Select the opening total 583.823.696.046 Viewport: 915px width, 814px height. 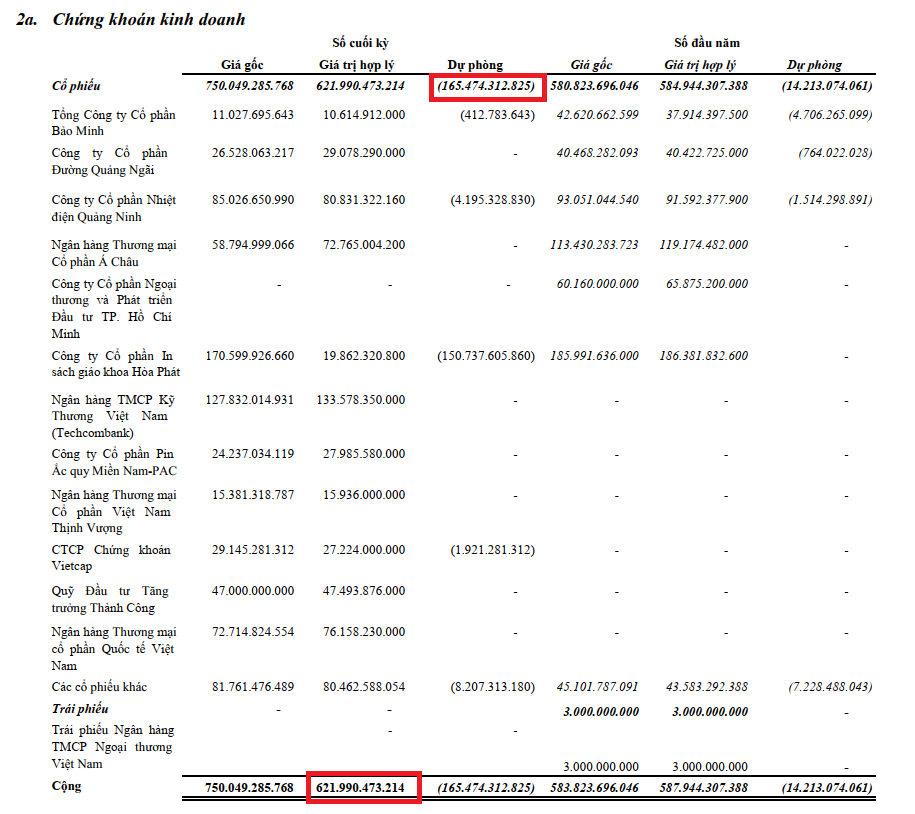(593, 788)
